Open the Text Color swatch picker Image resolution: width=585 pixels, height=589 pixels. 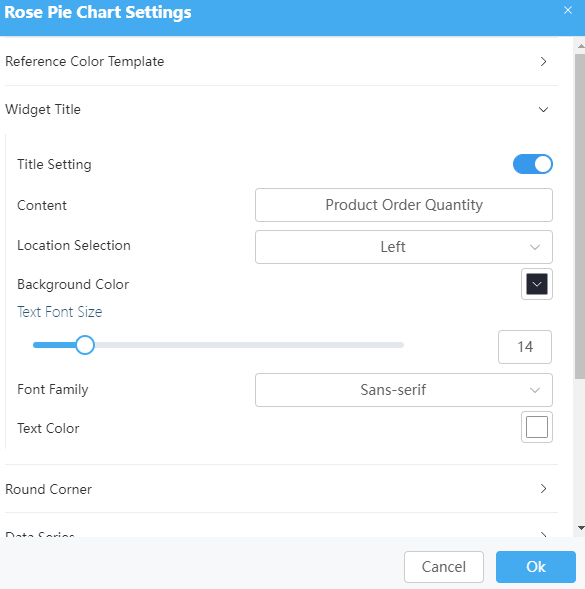click(537, 427)
